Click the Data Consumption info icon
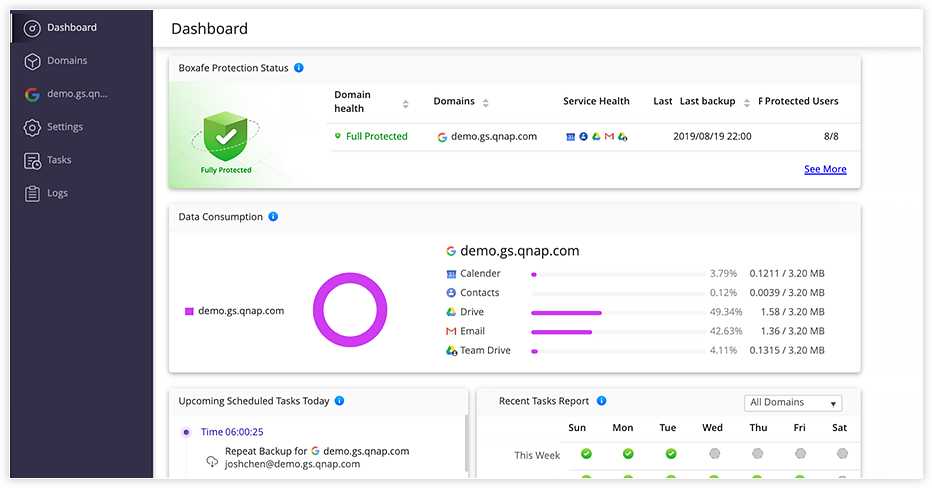932x488 pixels. click(273, 217)
